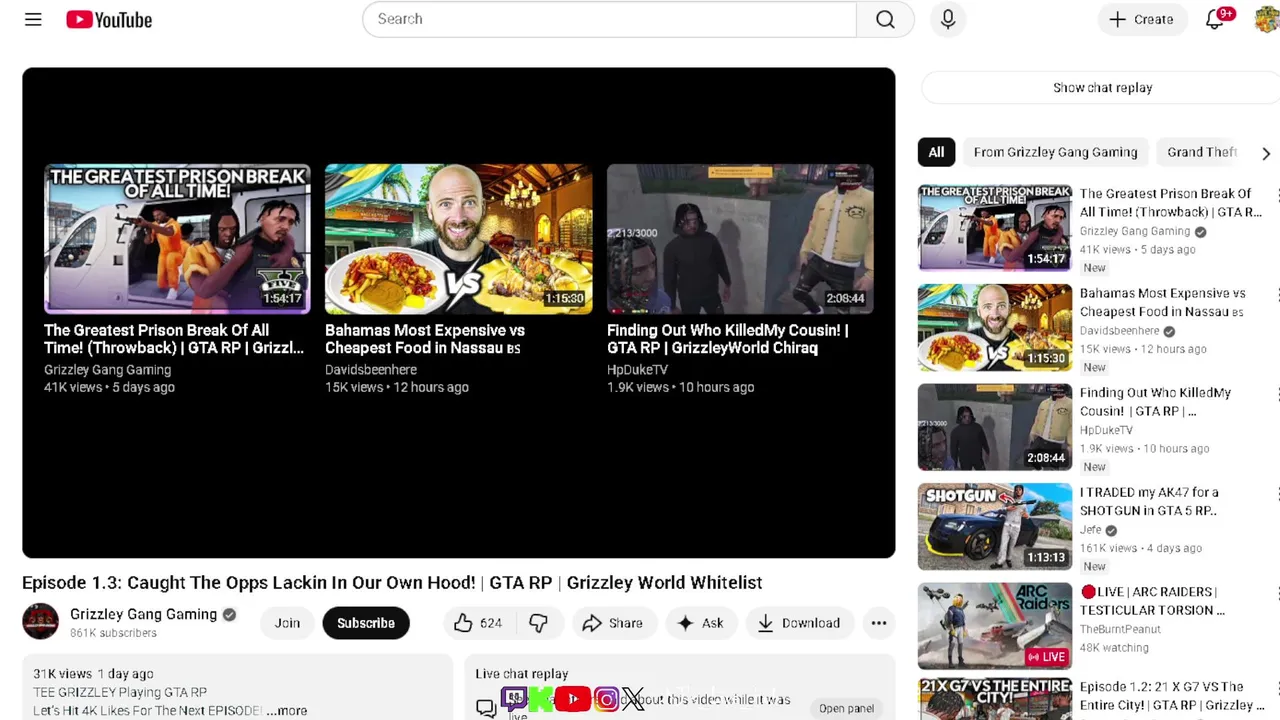Click endscreen channel Grizzley Gang Gaming text
The width and height of the screenshot is (1280, 720).
[107, 370]
